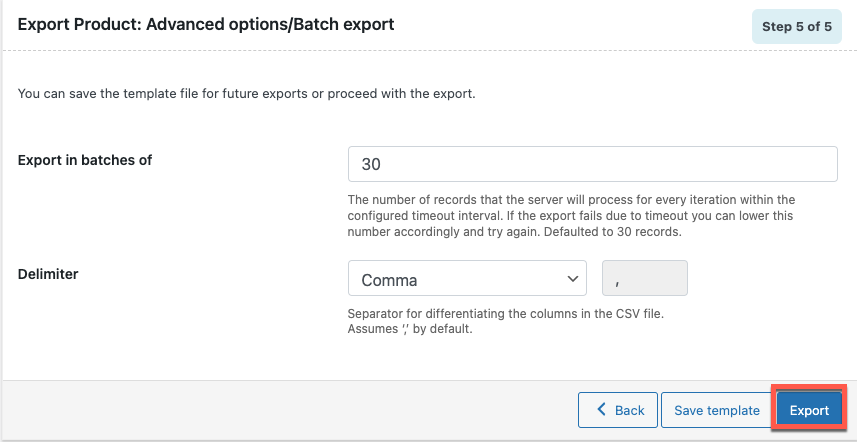Click the 'Export in batches of' label

(x=85, y=160)
